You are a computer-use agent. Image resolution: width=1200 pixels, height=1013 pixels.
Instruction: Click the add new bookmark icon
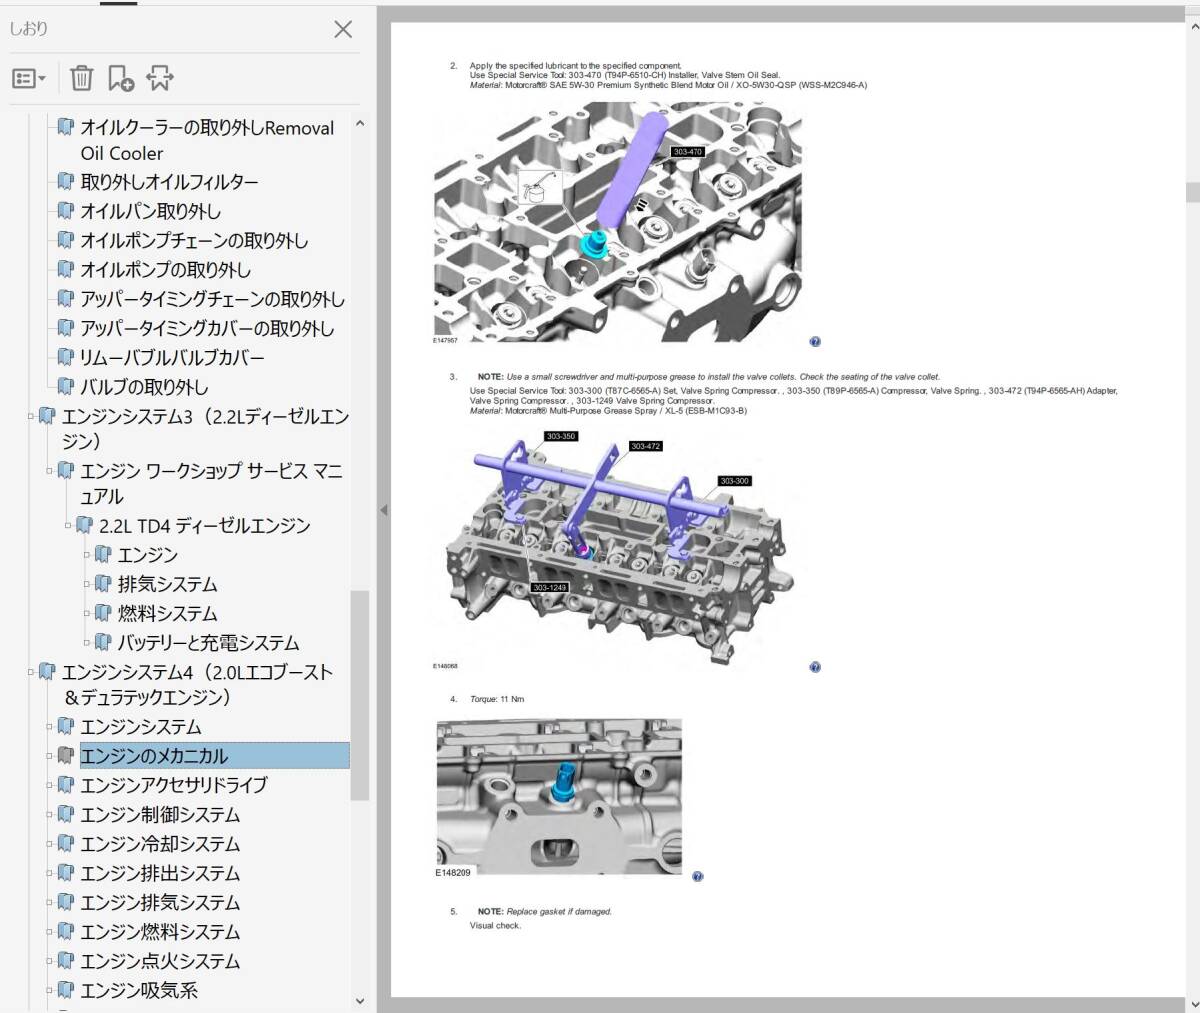(121, 78)
